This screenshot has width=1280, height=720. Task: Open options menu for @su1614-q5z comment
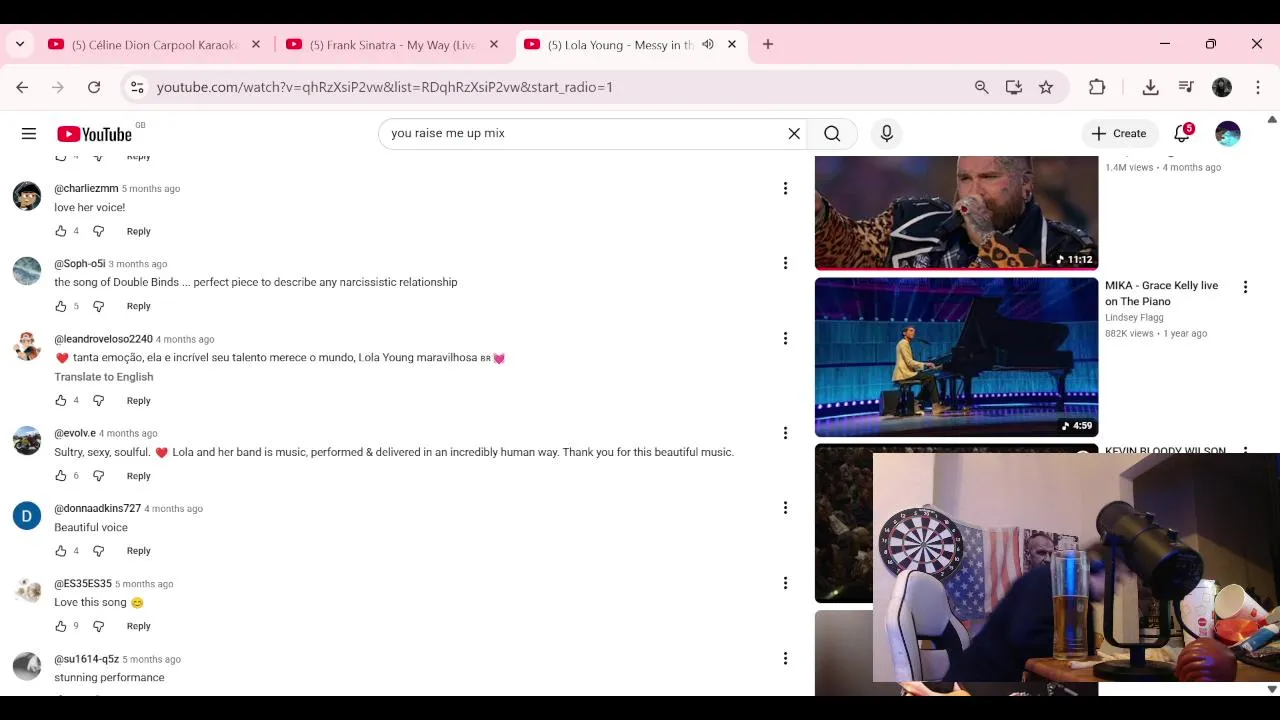tap(785, 658)
